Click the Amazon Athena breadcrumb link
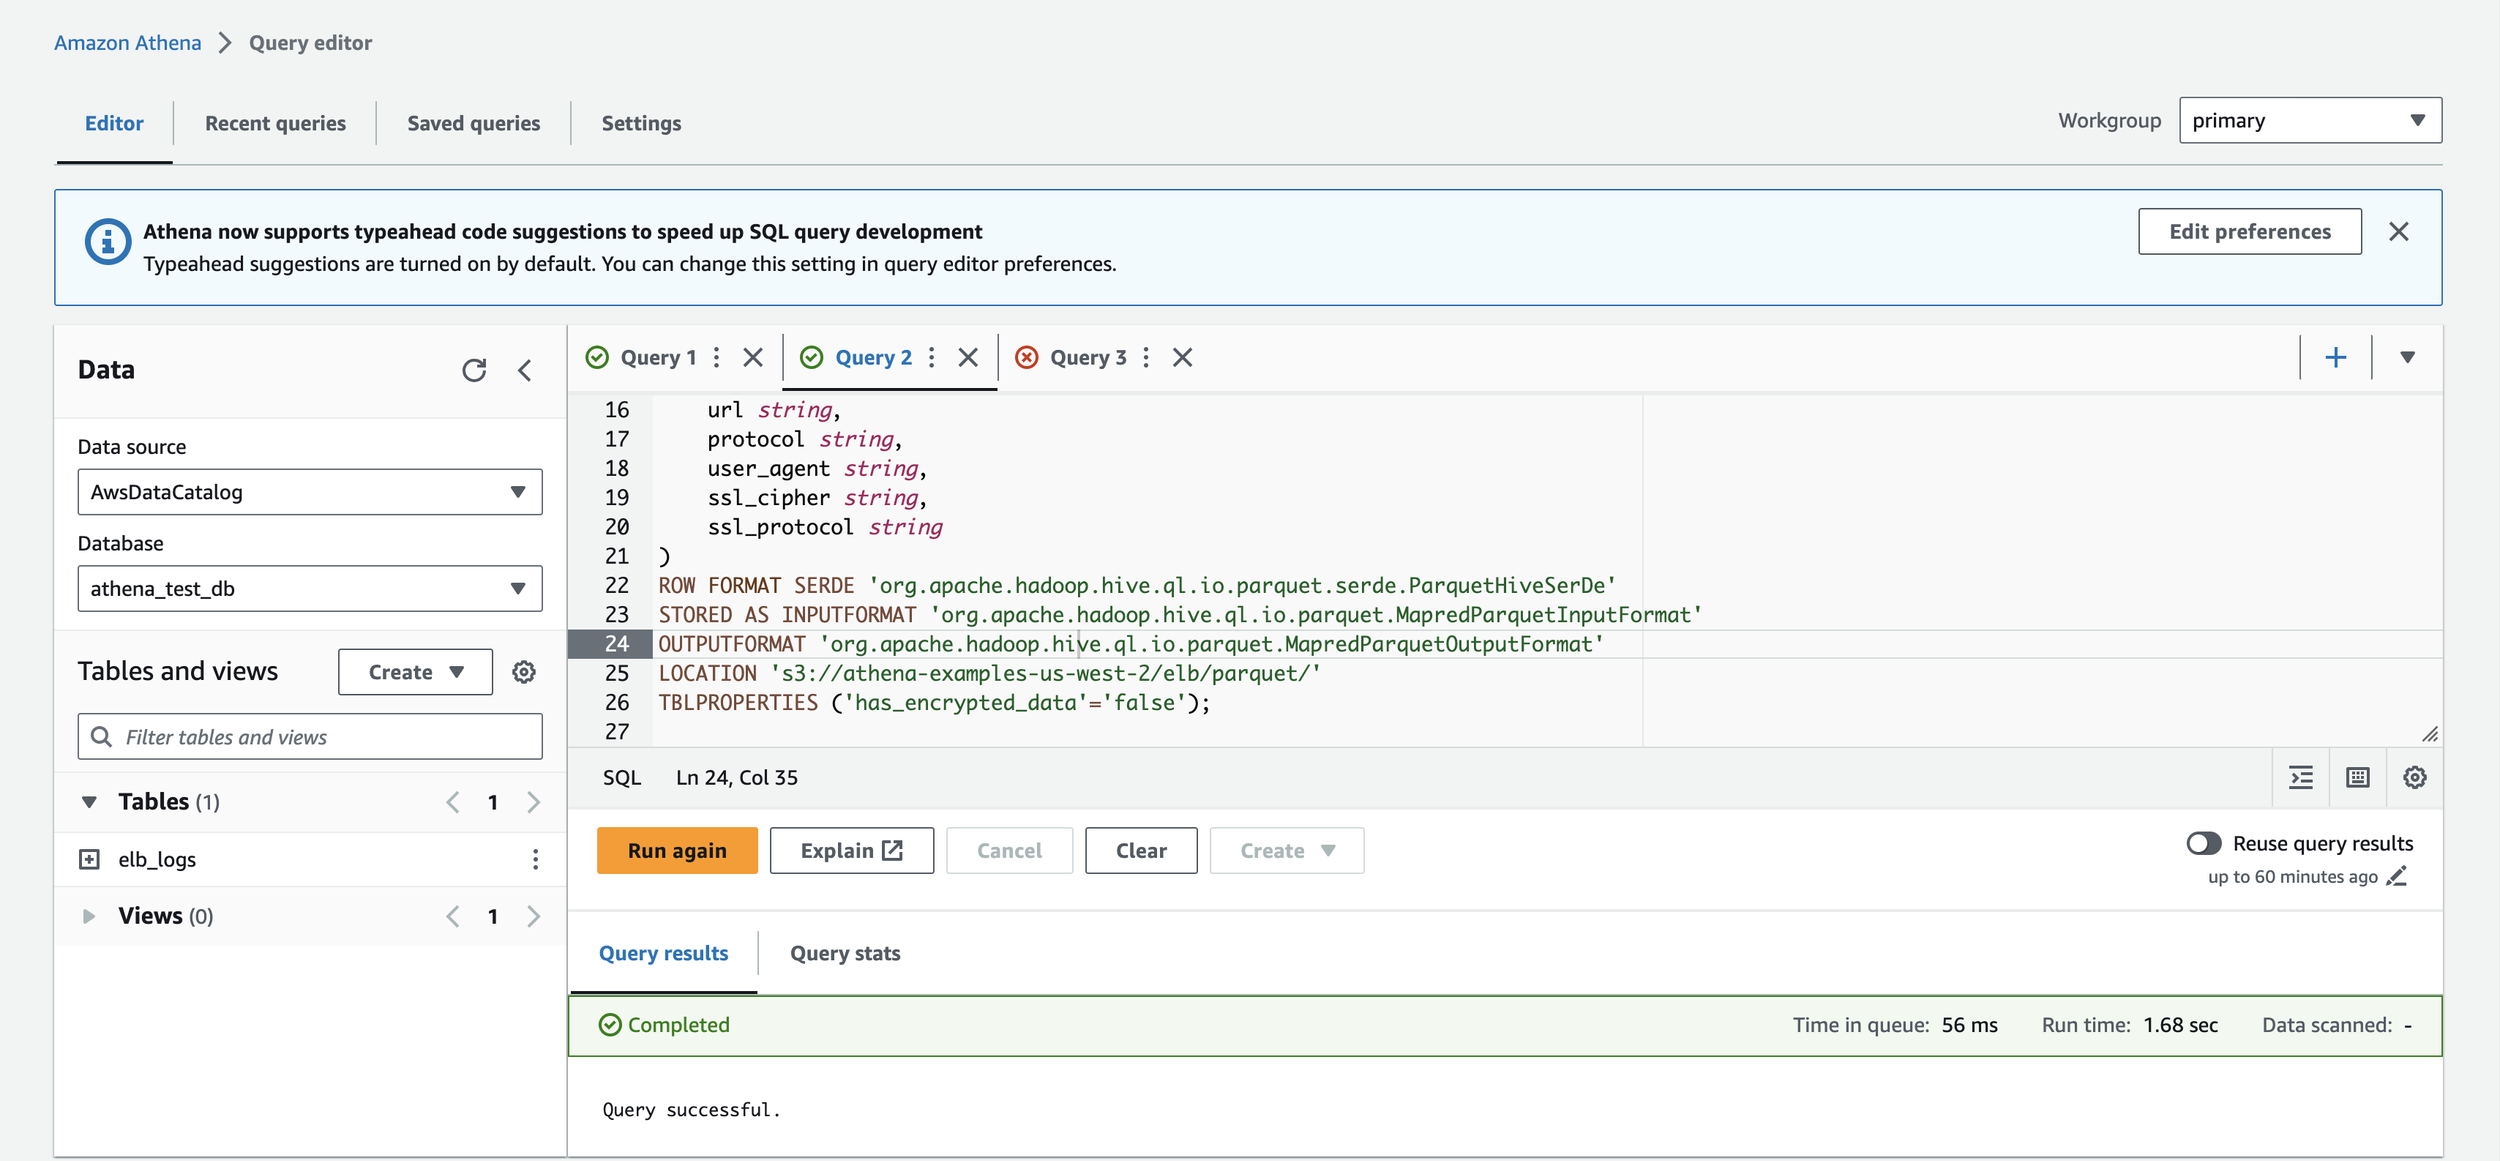2500x1161 pixels. (127, 43)
